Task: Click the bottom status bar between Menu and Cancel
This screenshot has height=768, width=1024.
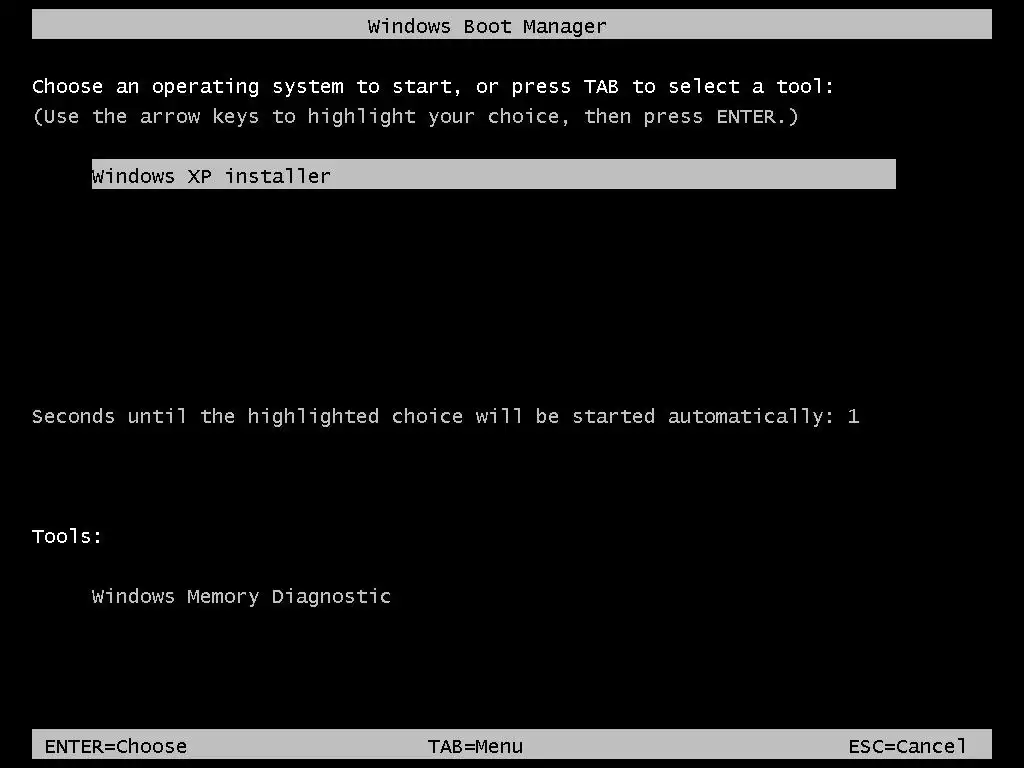Action: [x=686, y=744]
